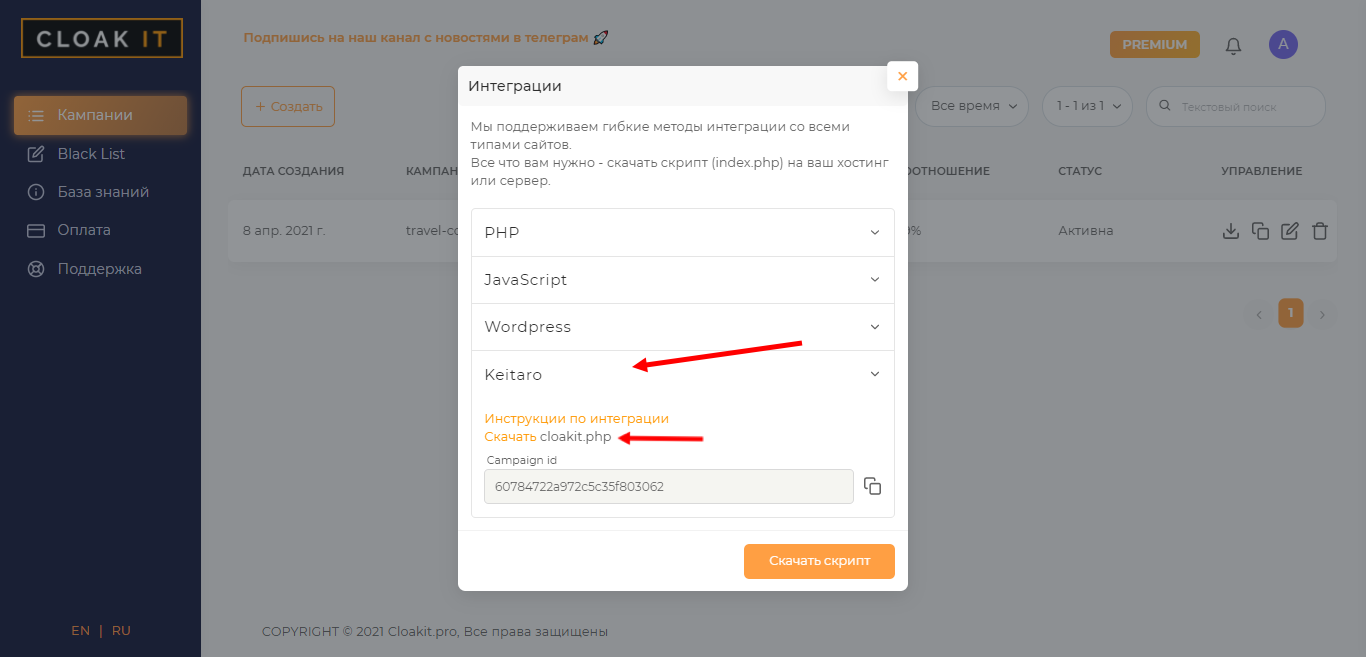The image size is (1366, 657).
Task: Click the download campaign icon
Action: click(x=1231, y=231)
